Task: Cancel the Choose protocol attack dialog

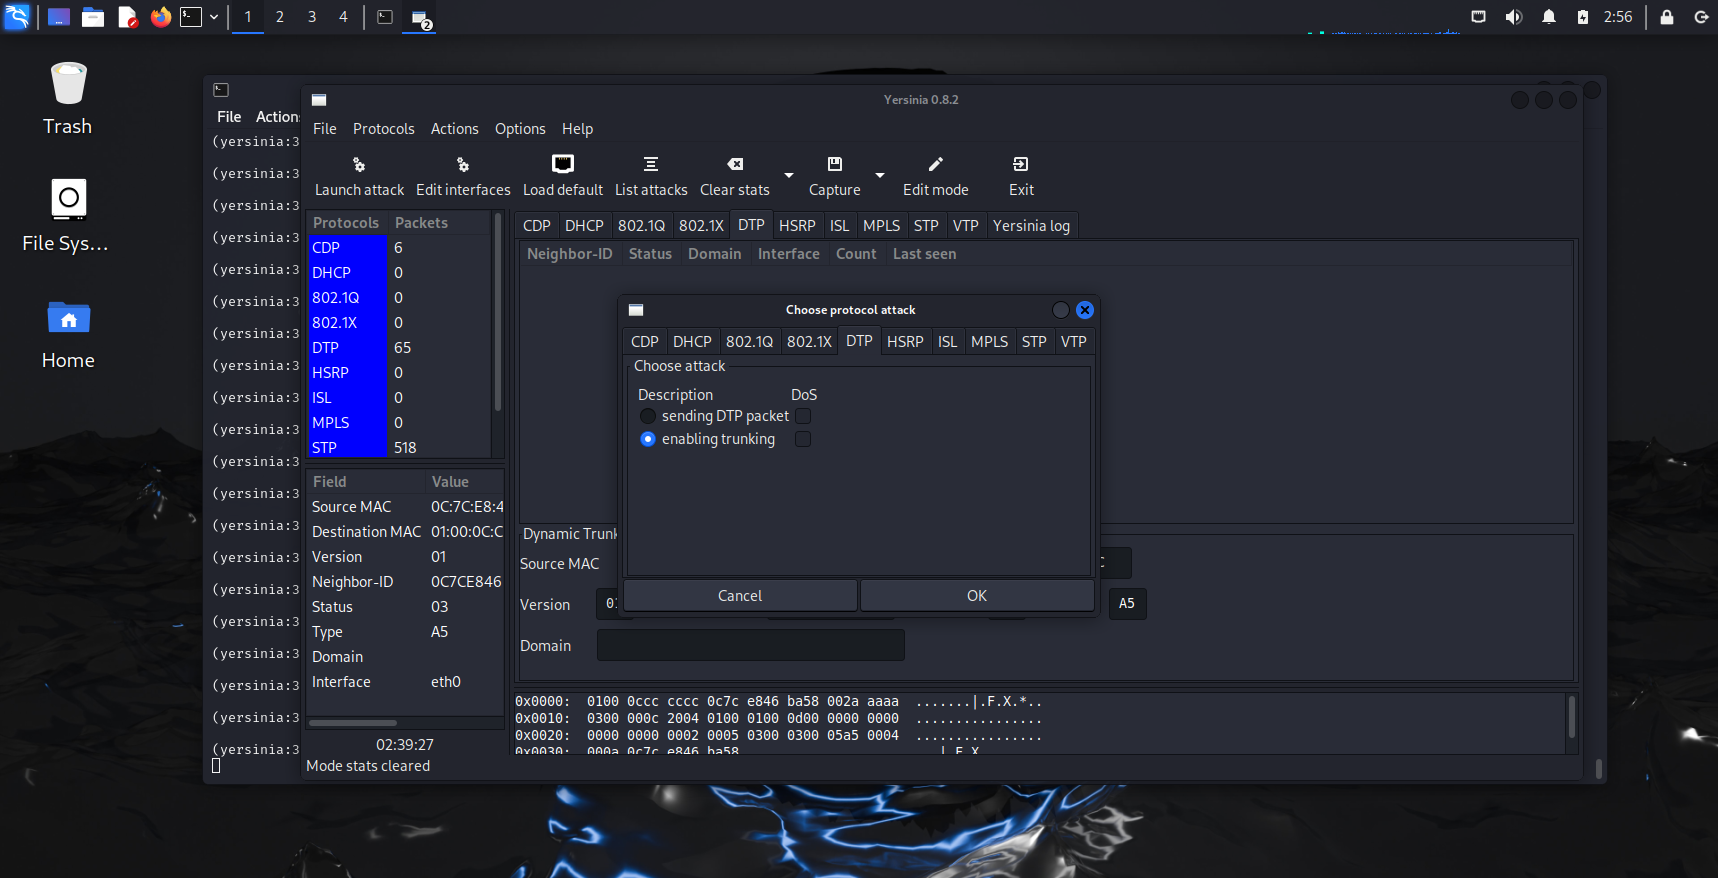Action: pos(740,596)
